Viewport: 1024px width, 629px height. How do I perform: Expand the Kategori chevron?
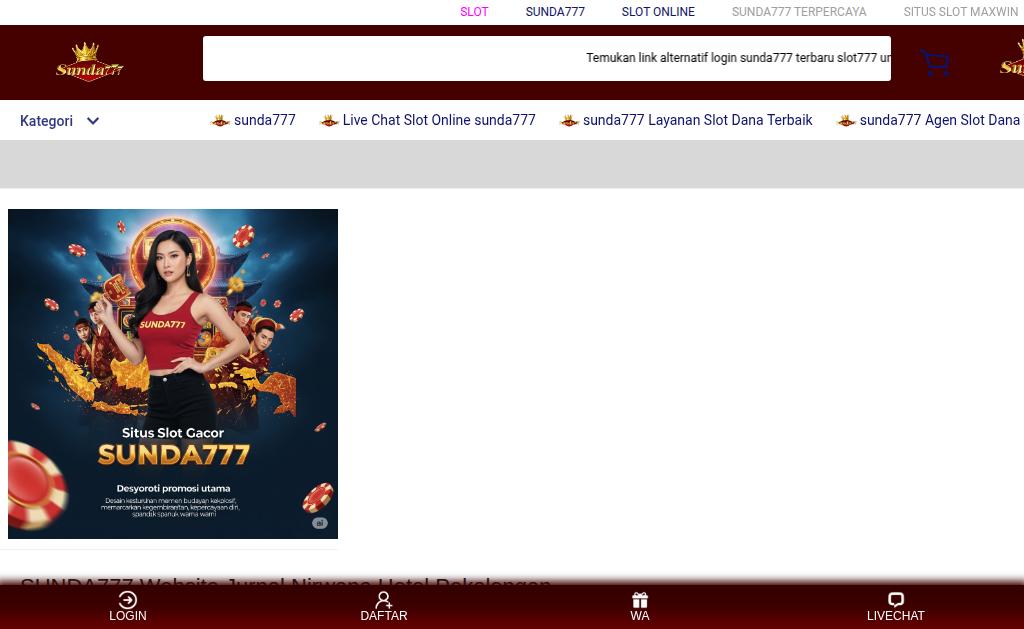93,121
